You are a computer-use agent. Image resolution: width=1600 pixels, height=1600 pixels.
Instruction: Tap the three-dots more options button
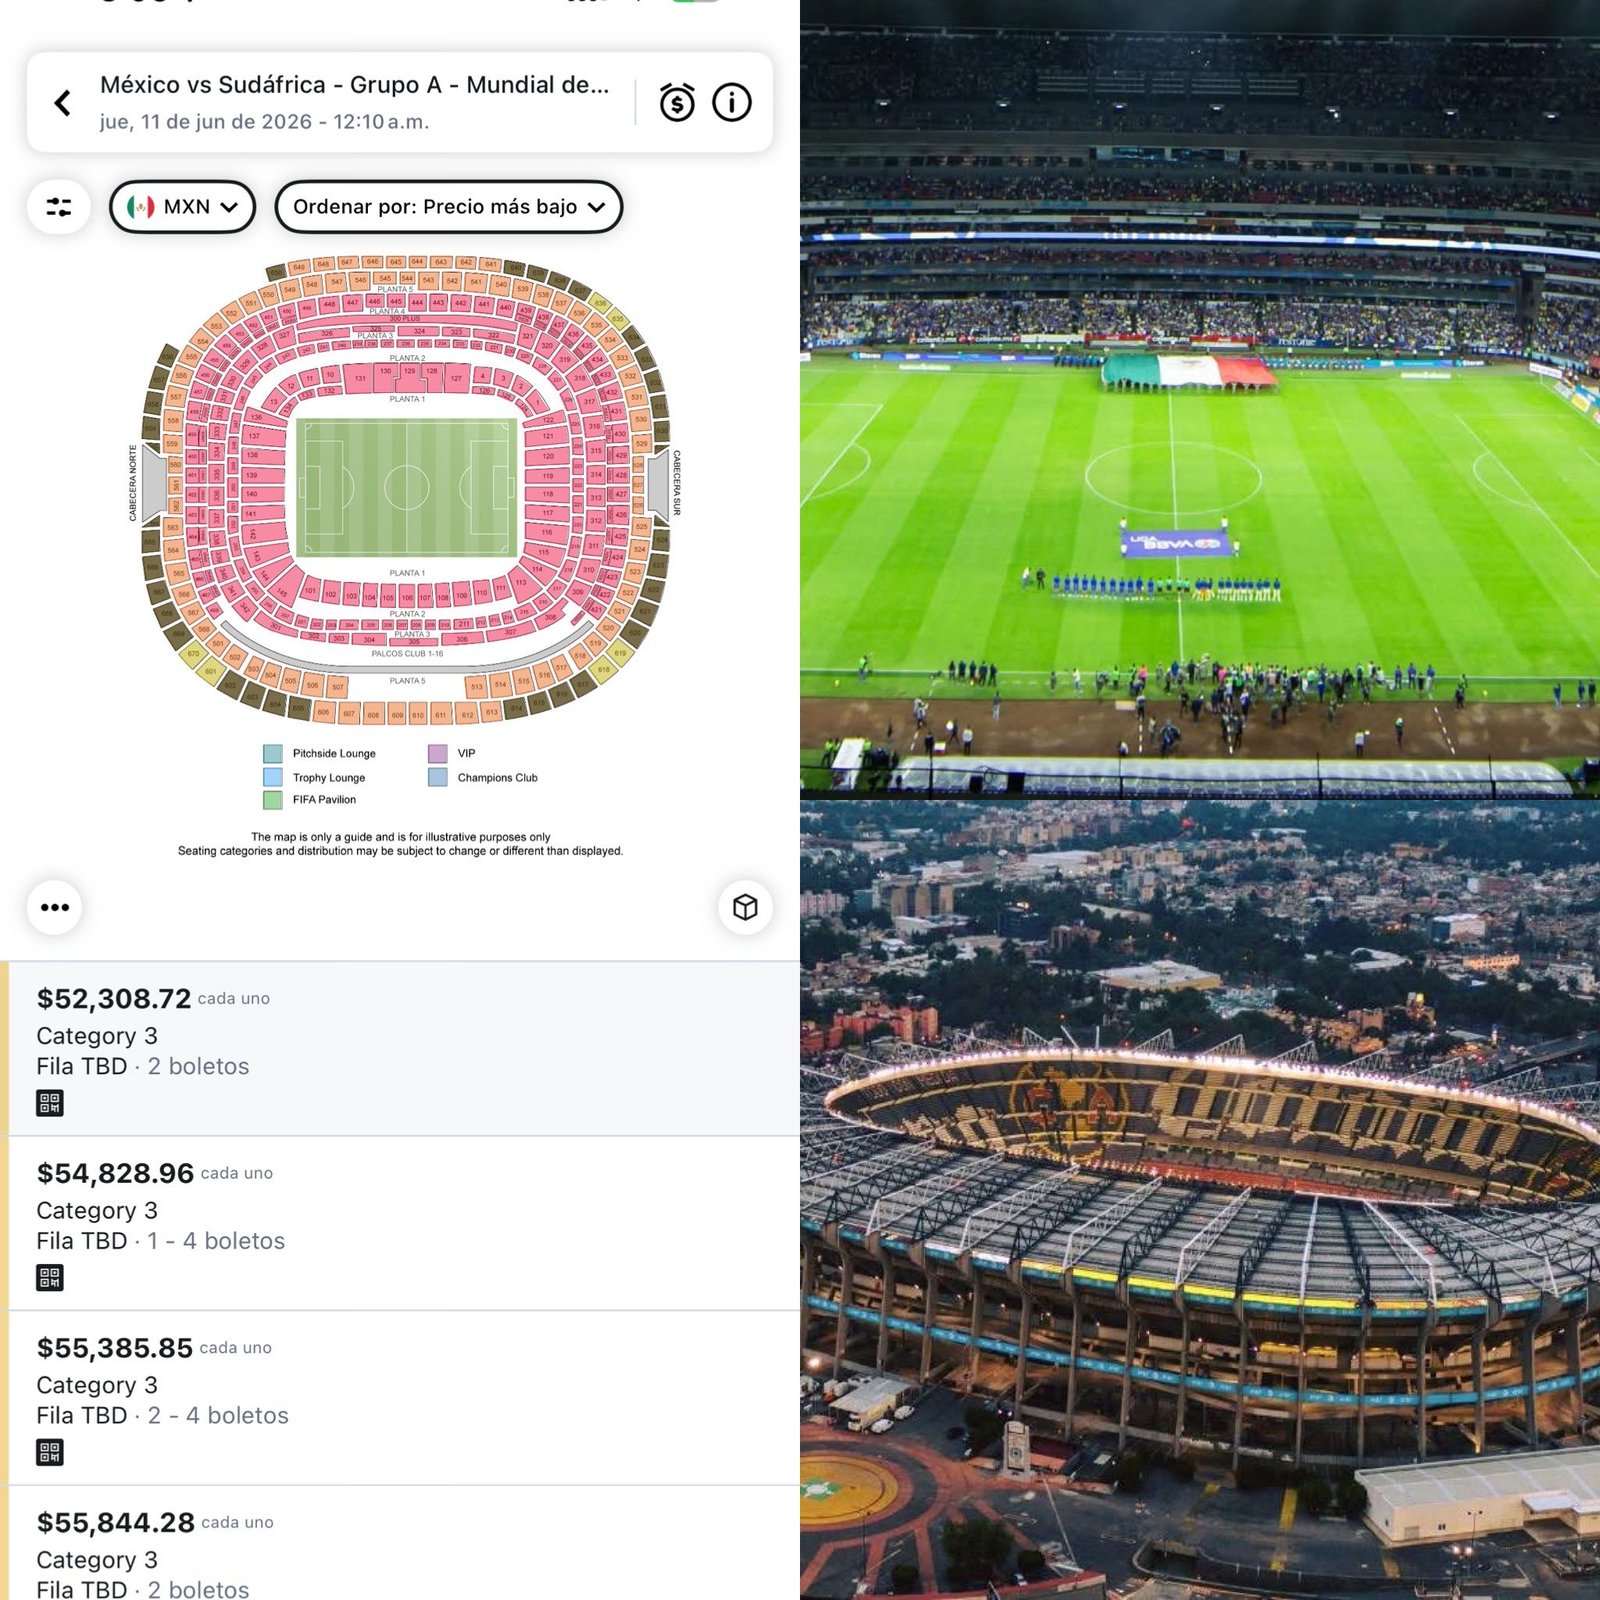[54, 907]
